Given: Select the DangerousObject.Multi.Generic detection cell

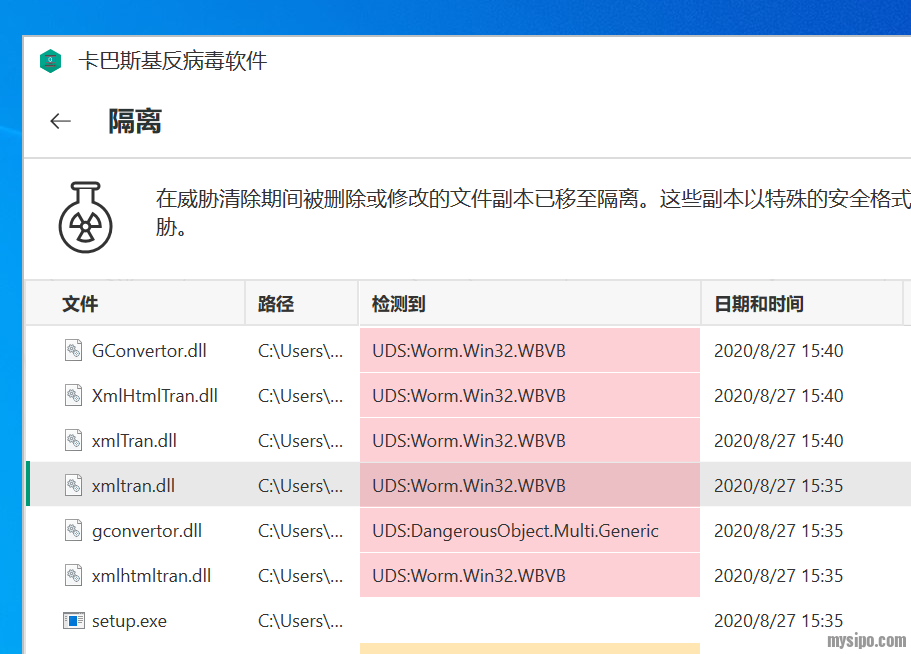Looking at the screenshot, I should 515,531.
